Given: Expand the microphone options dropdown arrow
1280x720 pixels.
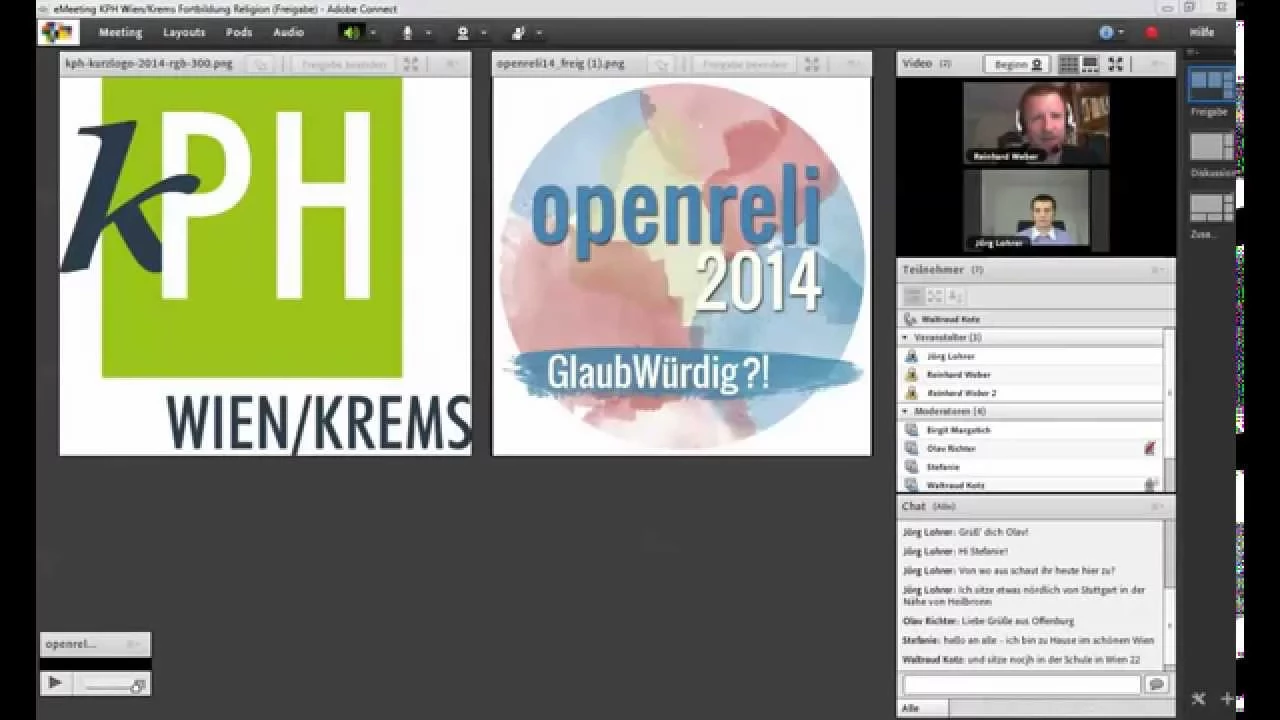Looking at the screenshot, I should point(428,33).
